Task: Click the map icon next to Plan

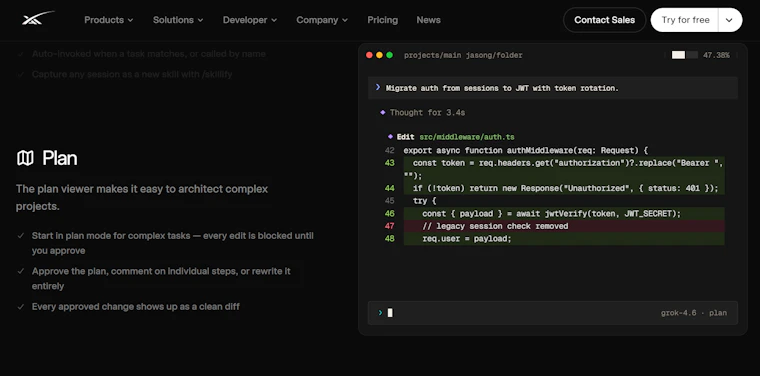Action: tap(25, 158)
